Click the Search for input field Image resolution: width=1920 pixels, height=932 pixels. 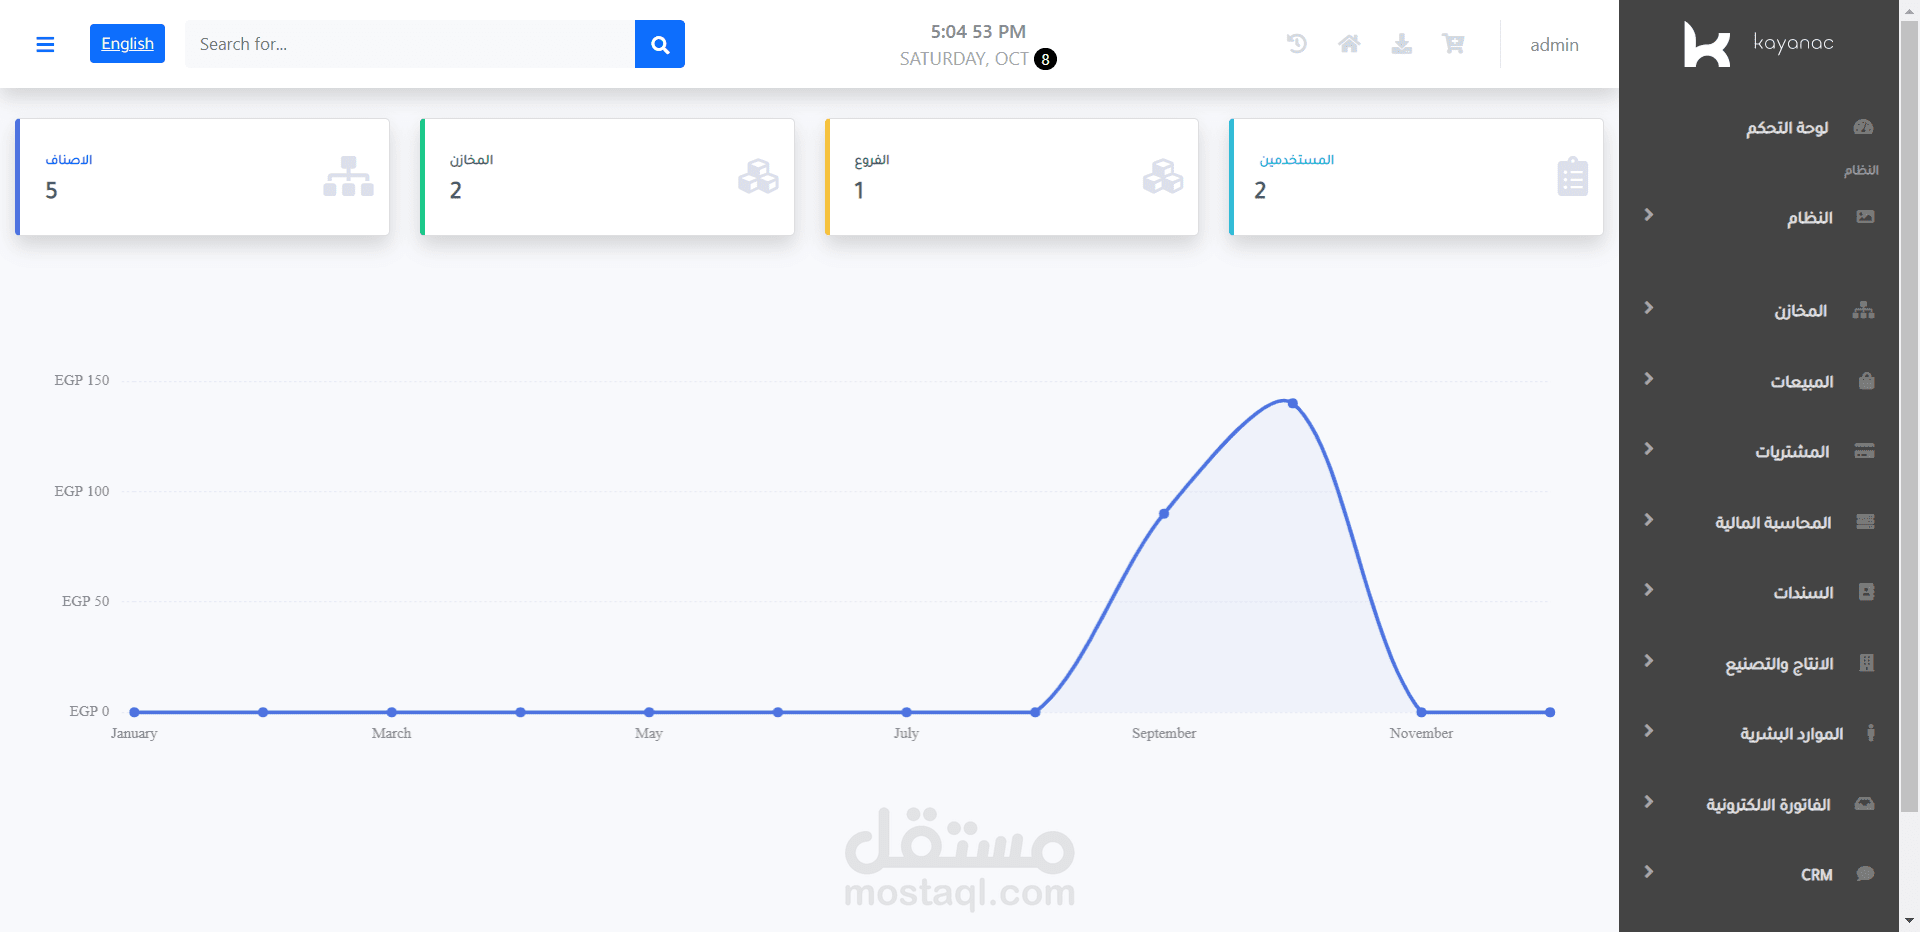coord(410,44)
